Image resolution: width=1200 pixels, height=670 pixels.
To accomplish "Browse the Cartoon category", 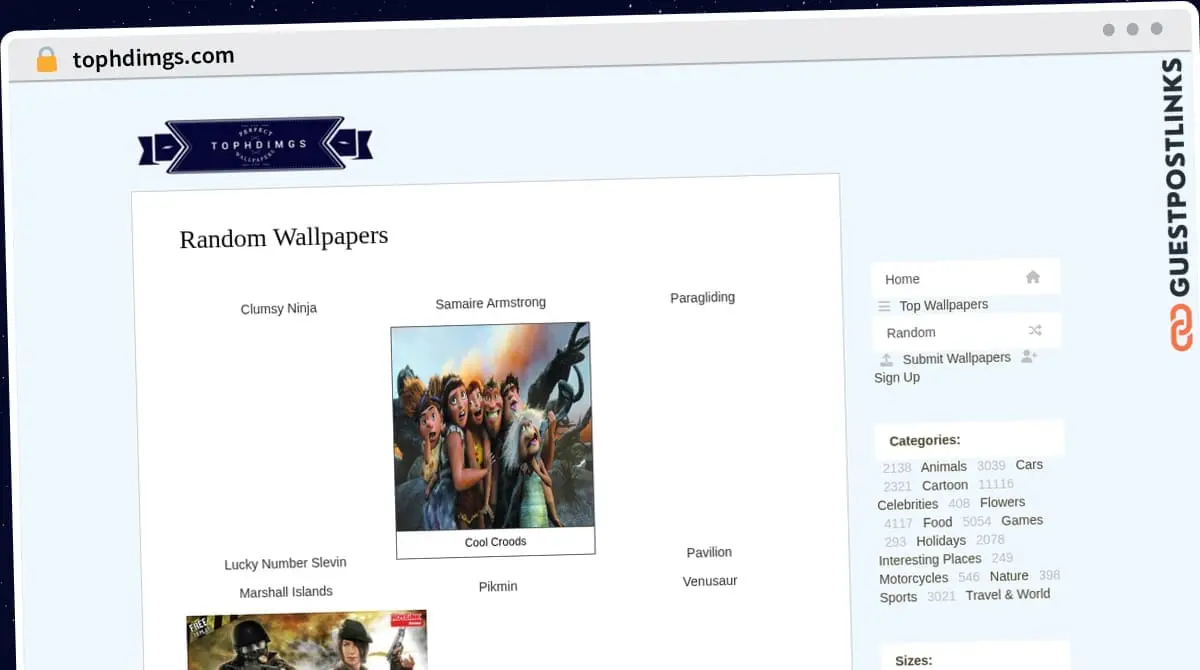I will 944,485.
